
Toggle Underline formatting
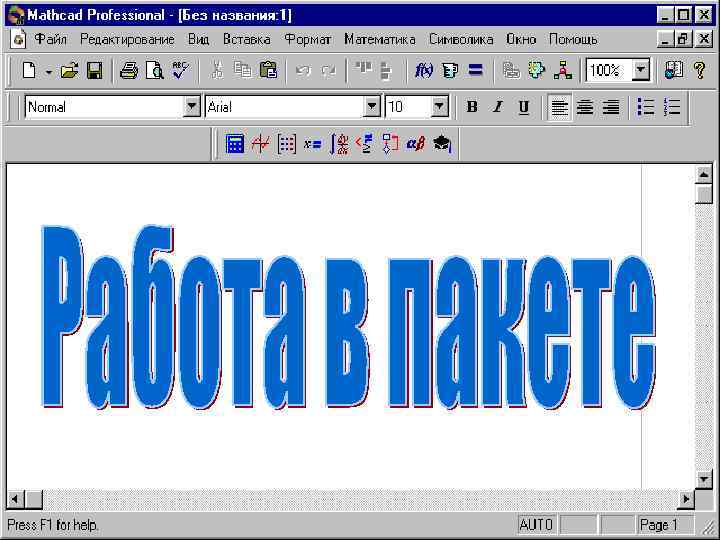[x=523, y=107]
